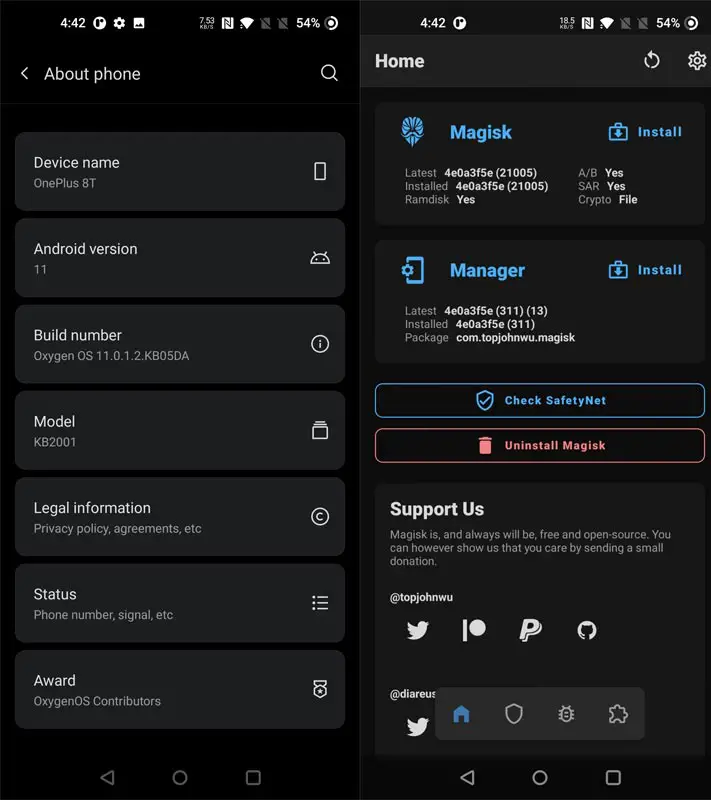Tap the Manager card title
This screenshot has width=711, height=800.
[x=487, y=270]
